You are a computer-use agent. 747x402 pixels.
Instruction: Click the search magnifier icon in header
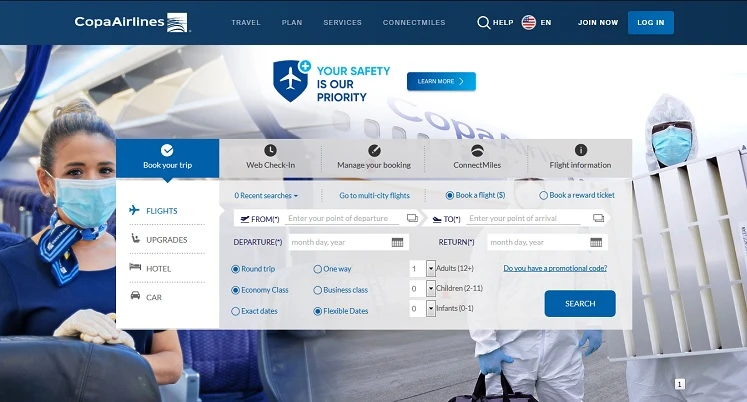(484, 22)
